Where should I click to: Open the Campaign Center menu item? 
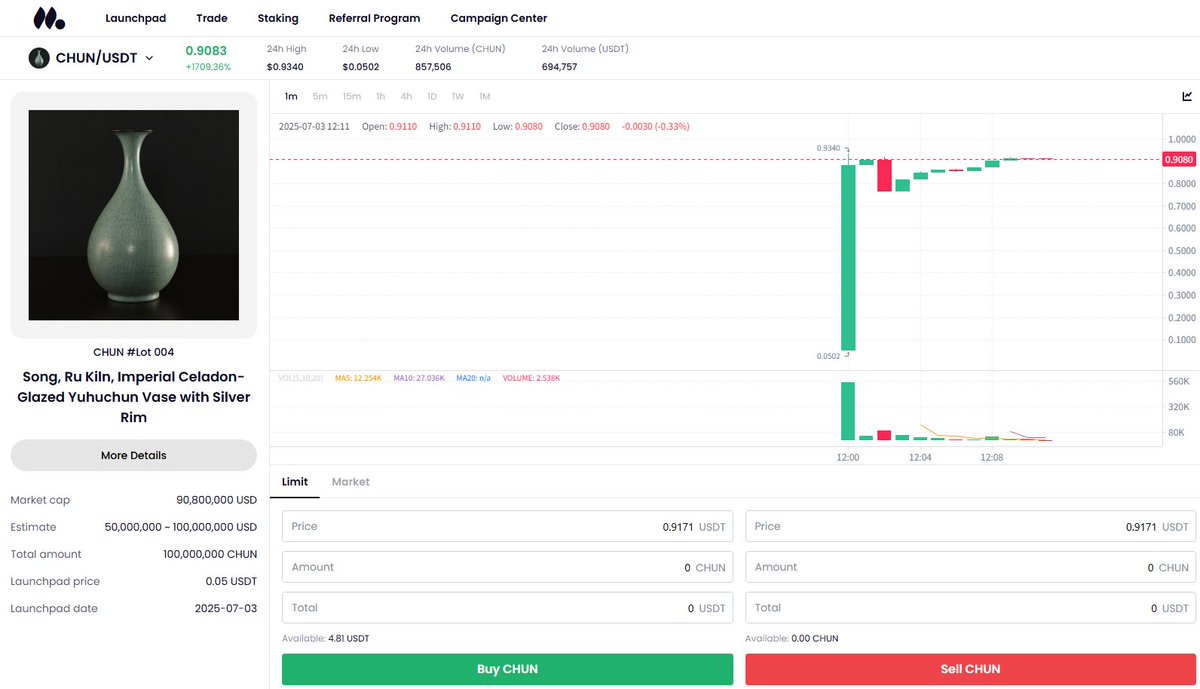tap(498, 17)
